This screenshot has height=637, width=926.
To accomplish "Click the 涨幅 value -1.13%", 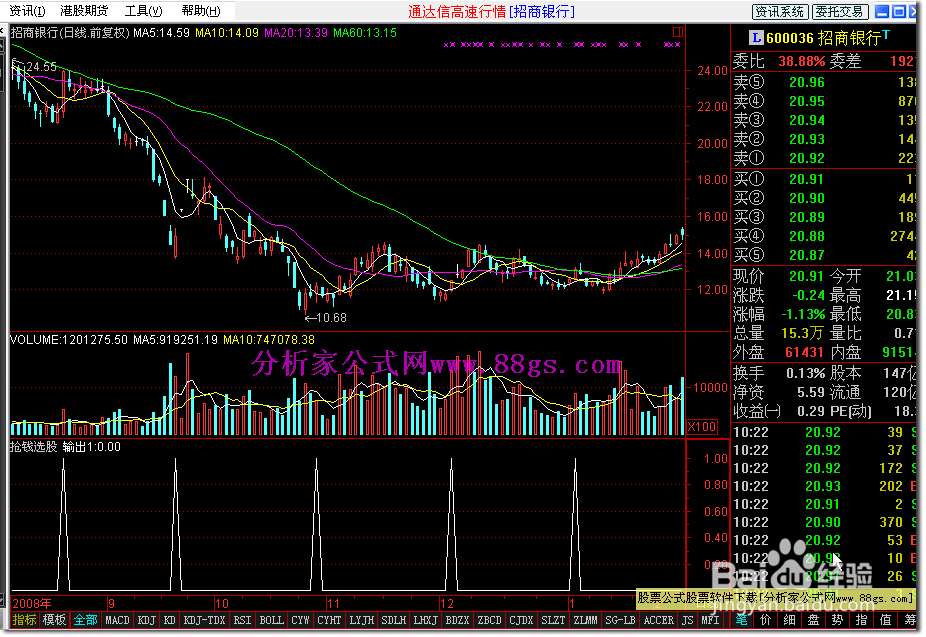I will pos(803,314).
